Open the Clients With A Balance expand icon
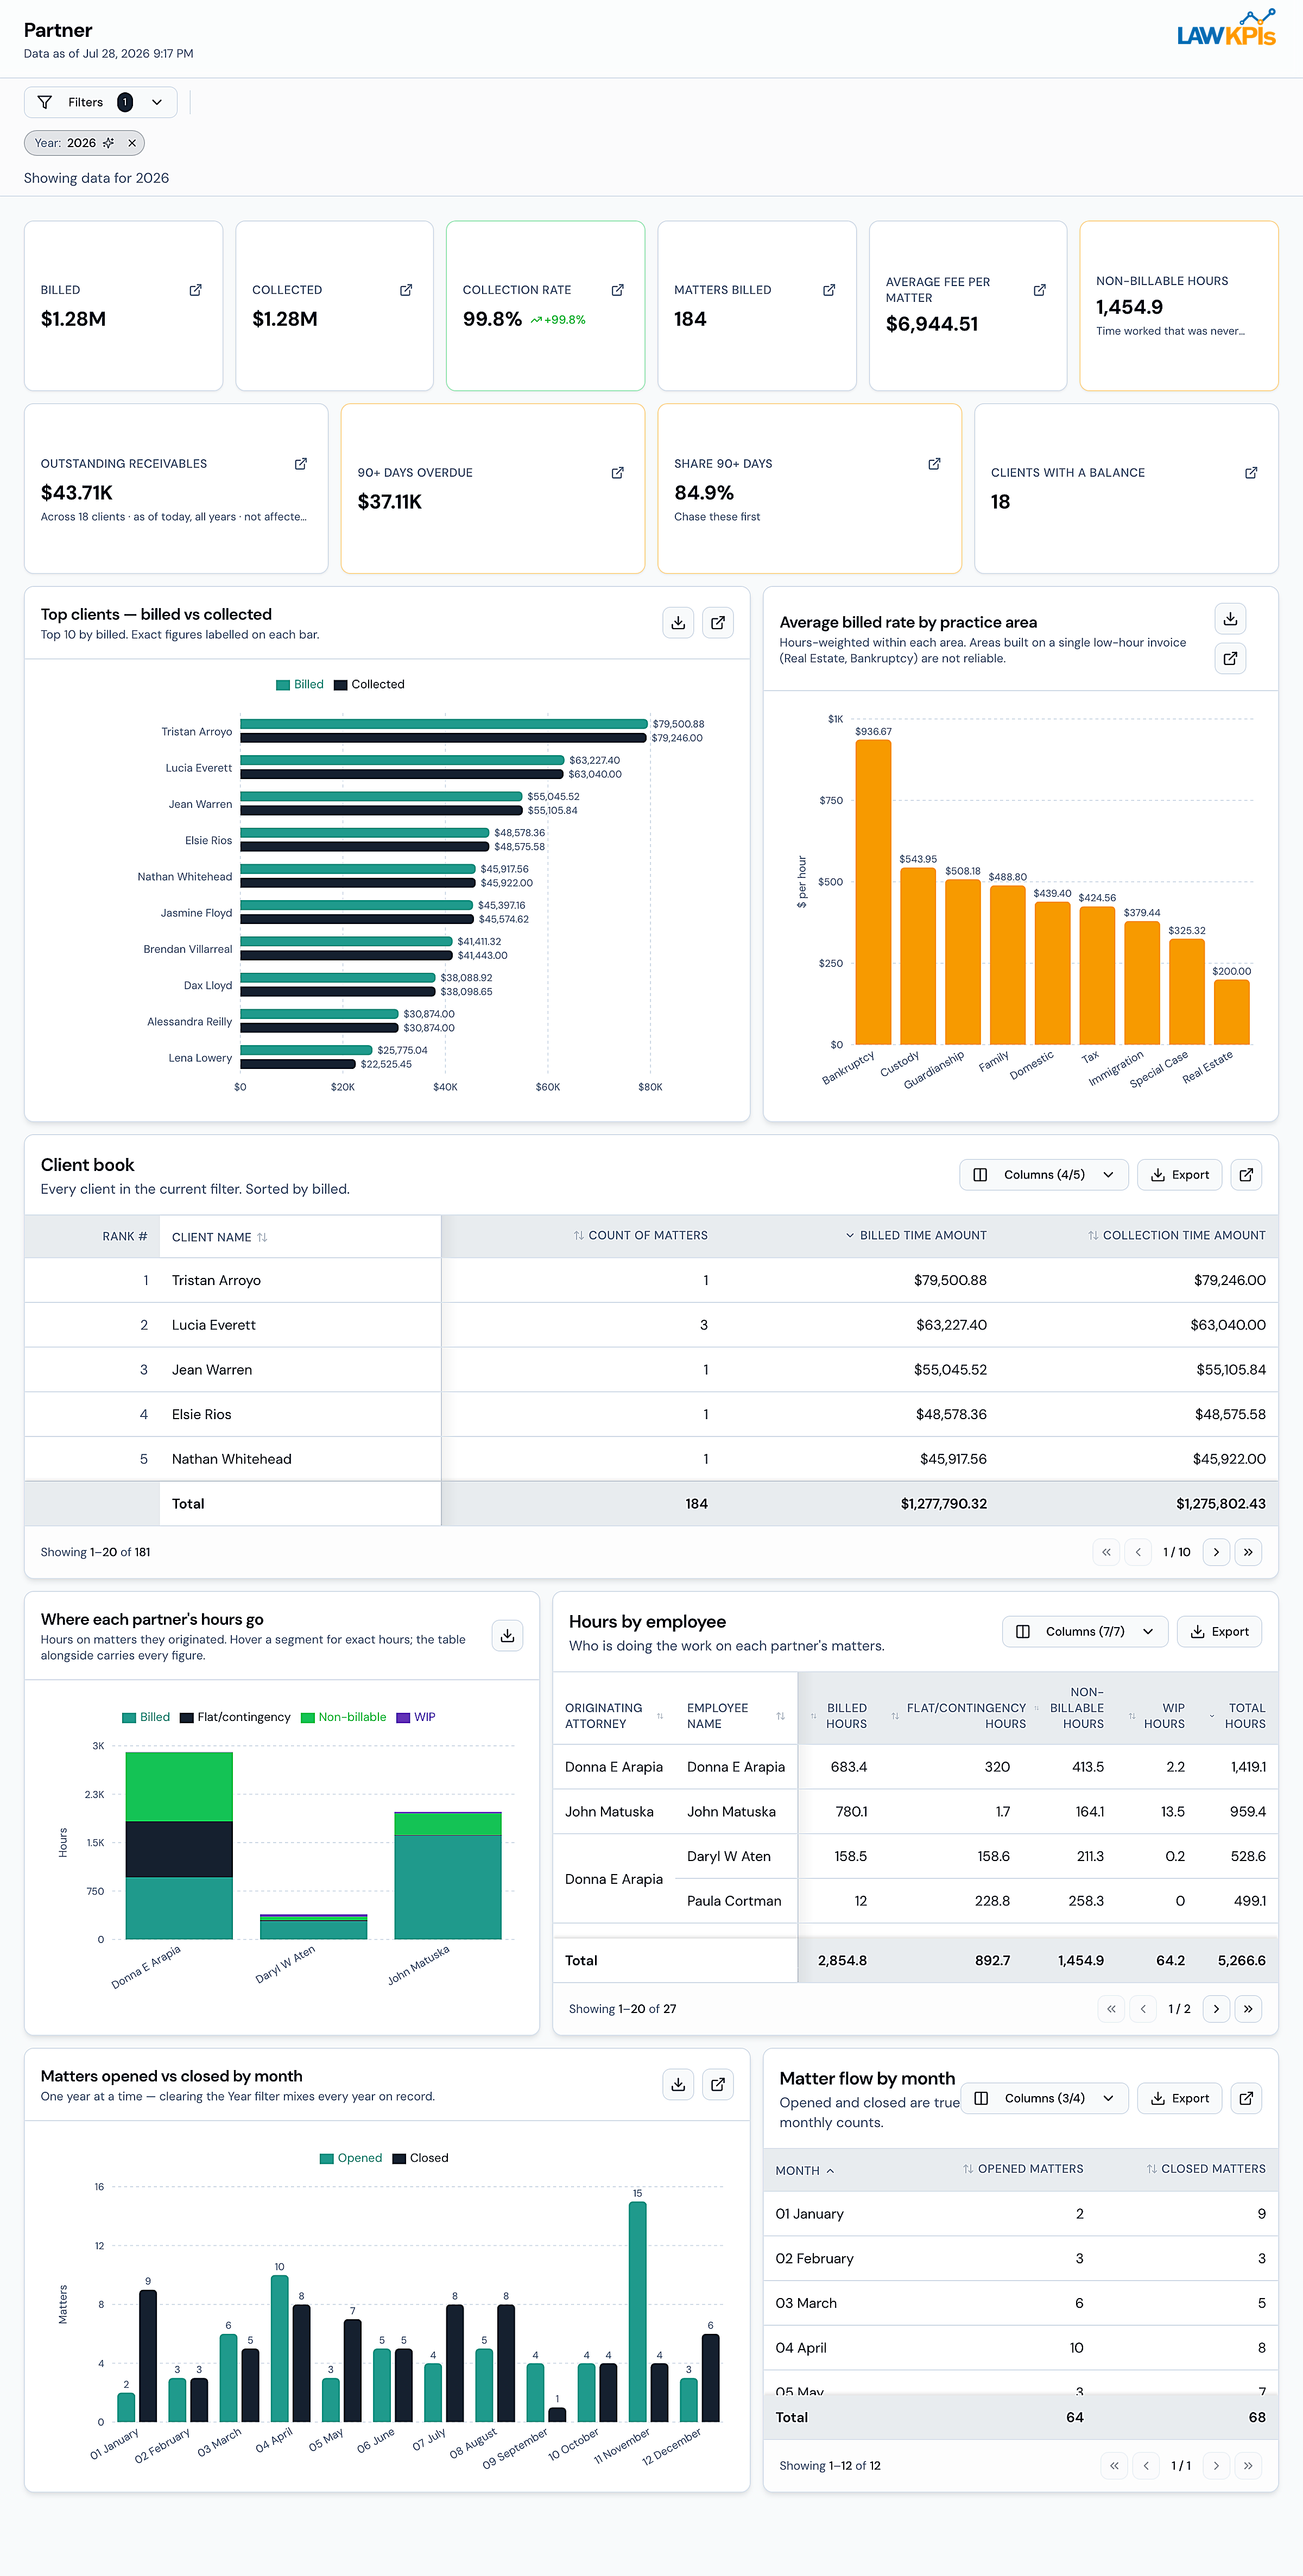 click(1251, 473)
